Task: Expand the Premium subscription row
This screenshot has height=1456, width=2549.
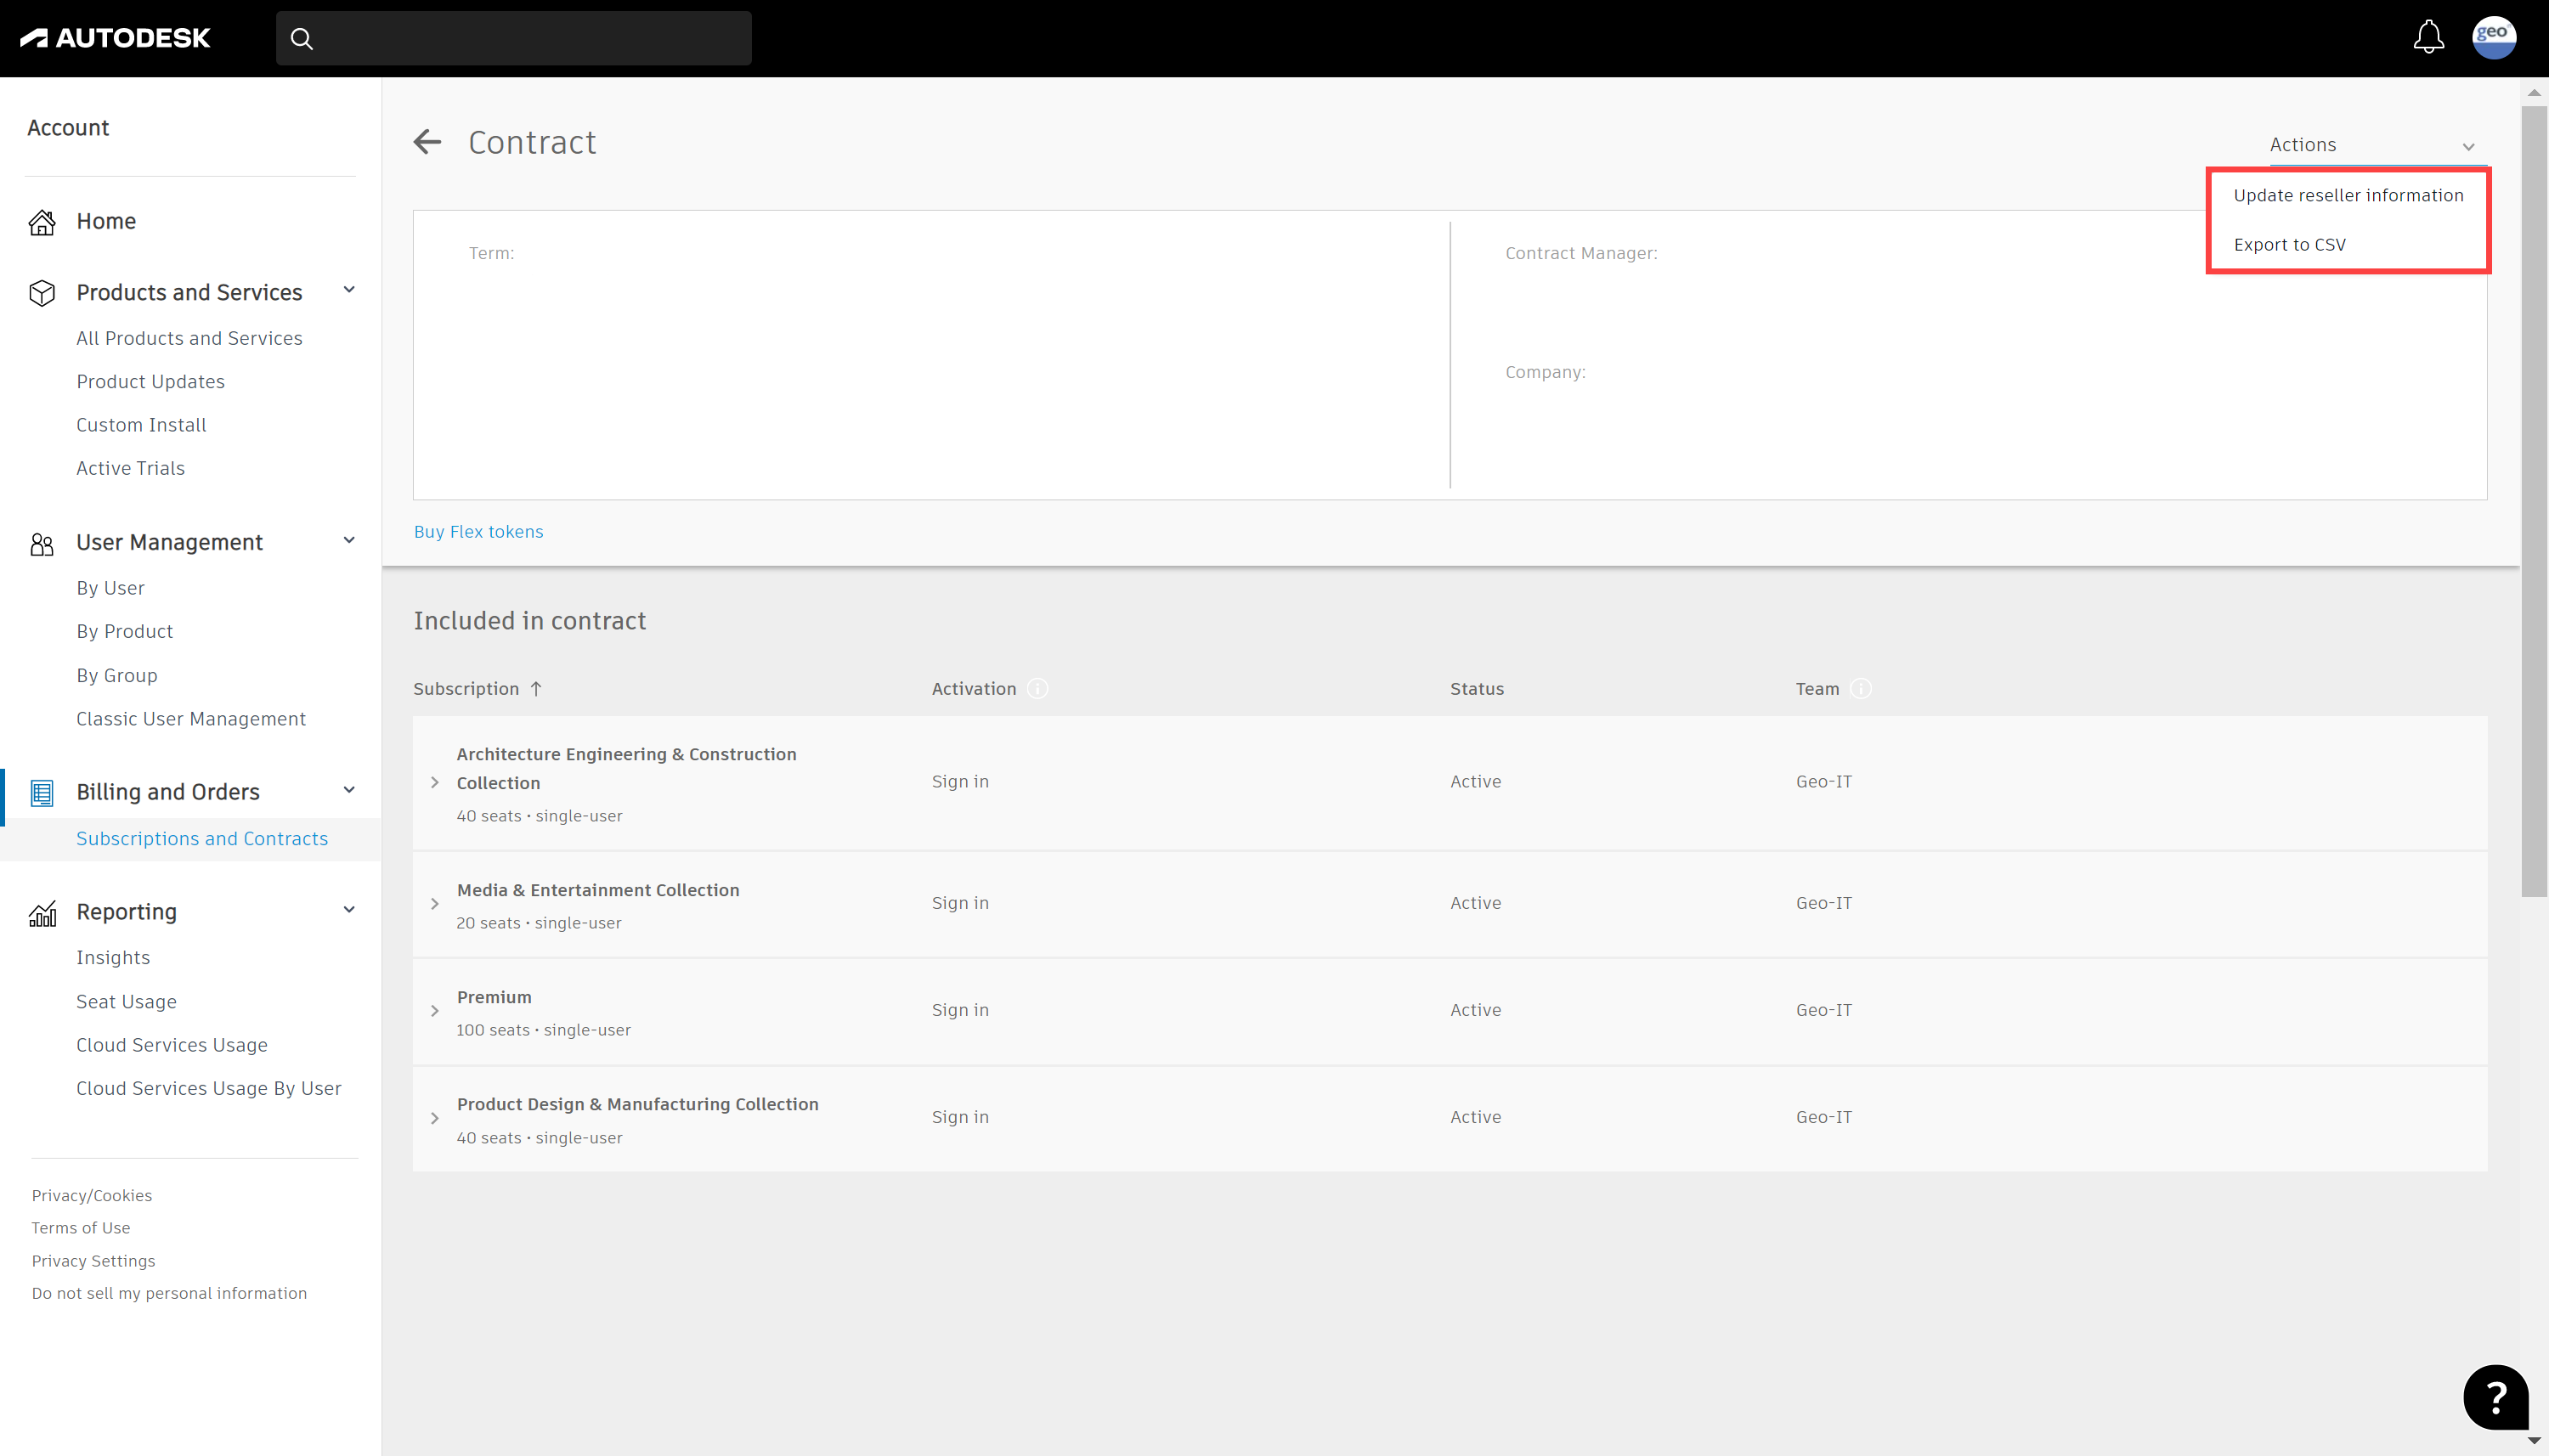Action: [x=435, y=1011]
